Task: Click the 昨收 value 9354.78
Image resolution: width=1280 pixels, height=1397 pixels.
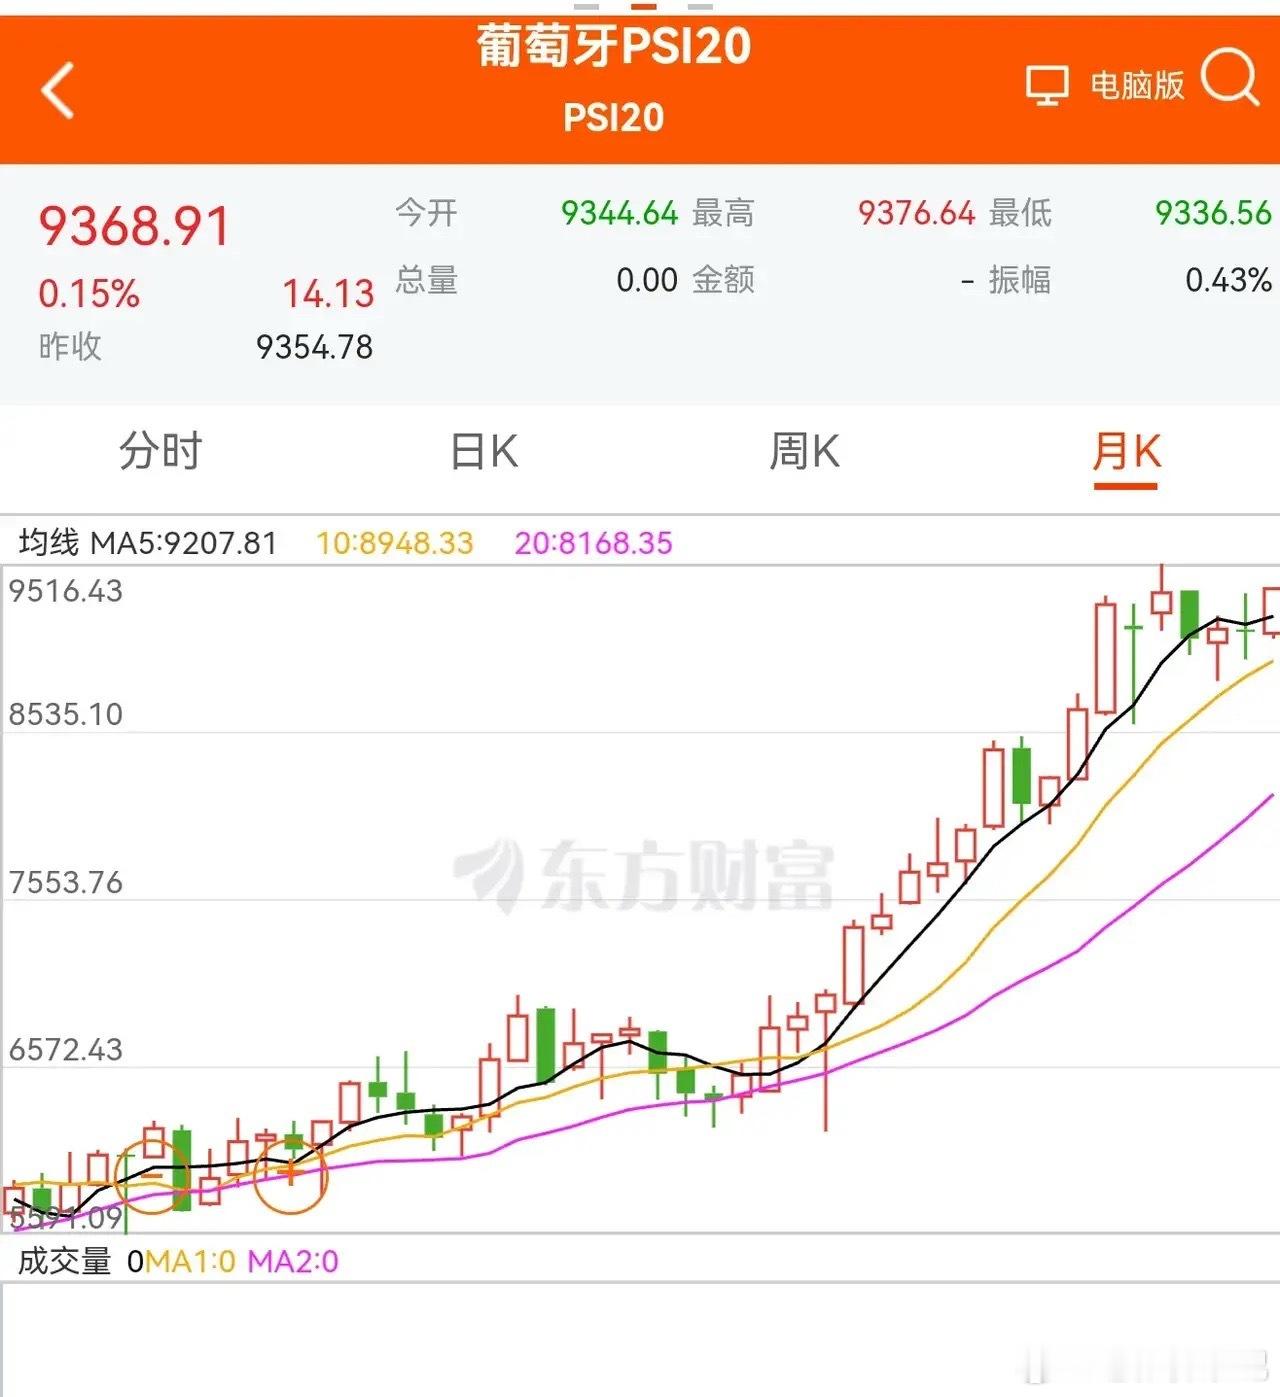Action: (314, 347)
